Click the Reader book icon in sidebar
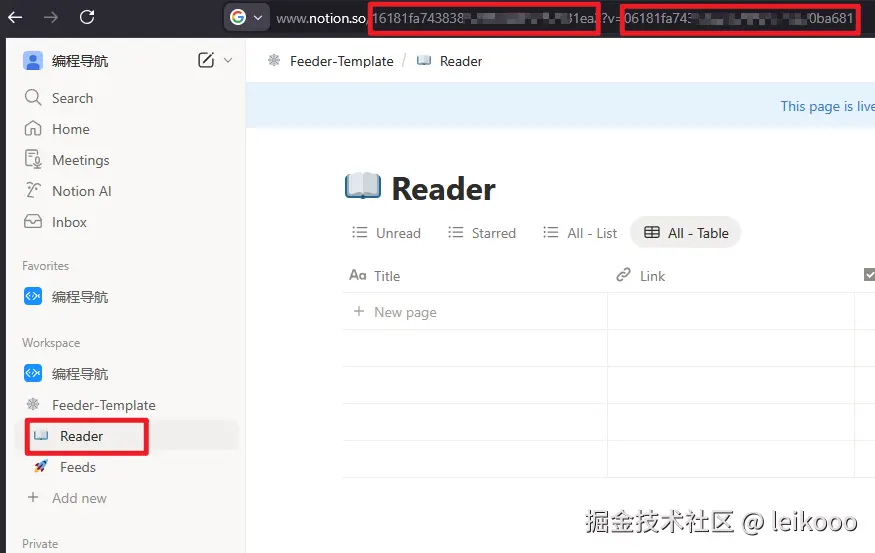The height and width of the screenshot is (553, 875). point(41,435)
